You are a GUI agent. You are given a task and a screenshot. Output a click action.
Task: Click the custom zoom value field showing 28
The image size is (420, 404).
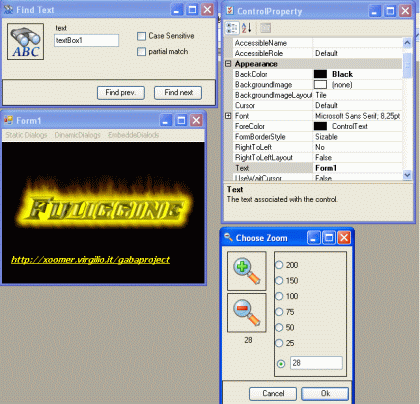pos(316,363)
